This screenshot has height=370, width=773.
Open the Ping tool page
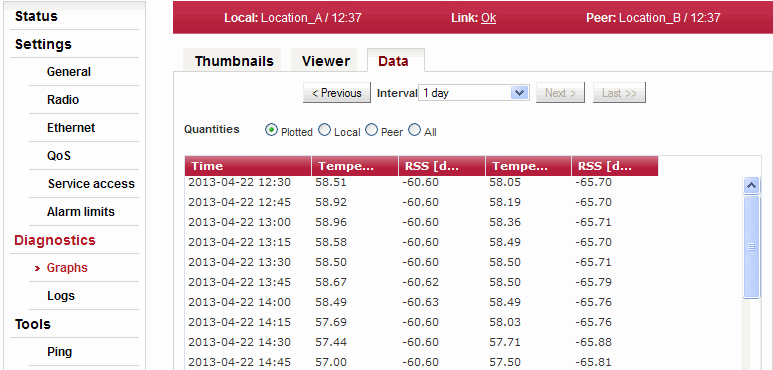tap(60, 352)
